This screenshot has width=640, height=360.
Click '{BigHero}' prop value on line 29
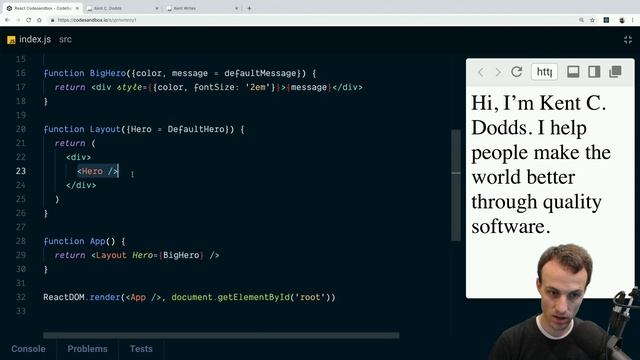pyautogui.click(x=181, y=256)
